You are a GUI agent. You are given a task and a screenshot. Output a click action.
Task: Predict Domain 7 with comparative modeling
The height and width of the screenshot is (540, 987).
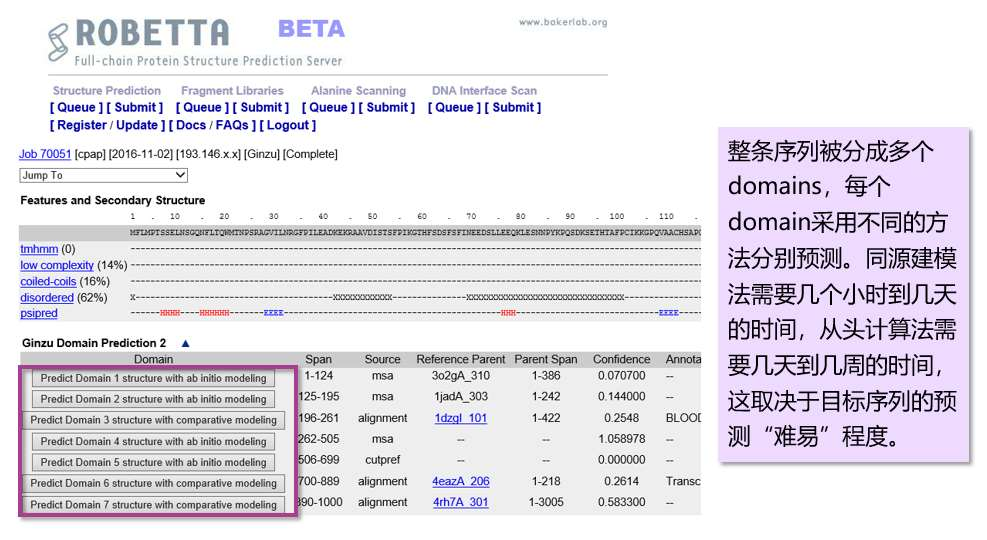(x=154, y=505)
